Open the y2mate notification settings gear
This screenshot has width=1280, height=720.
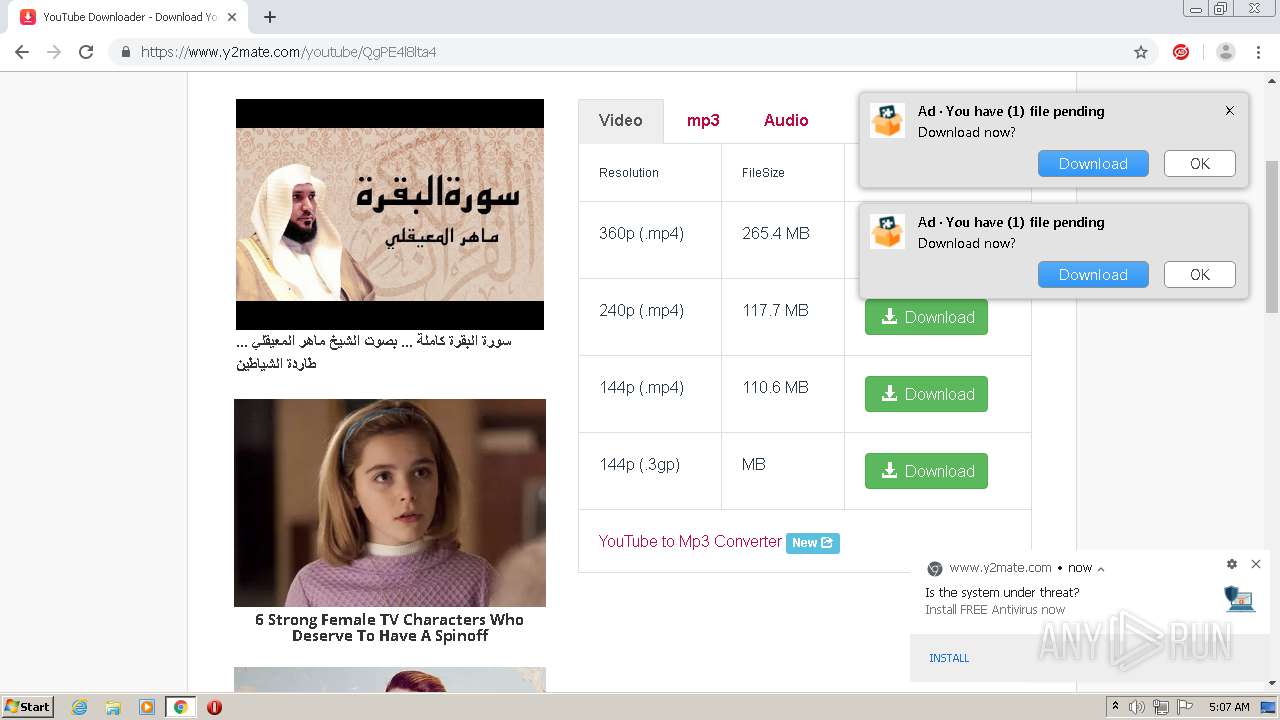[1232, 564]
